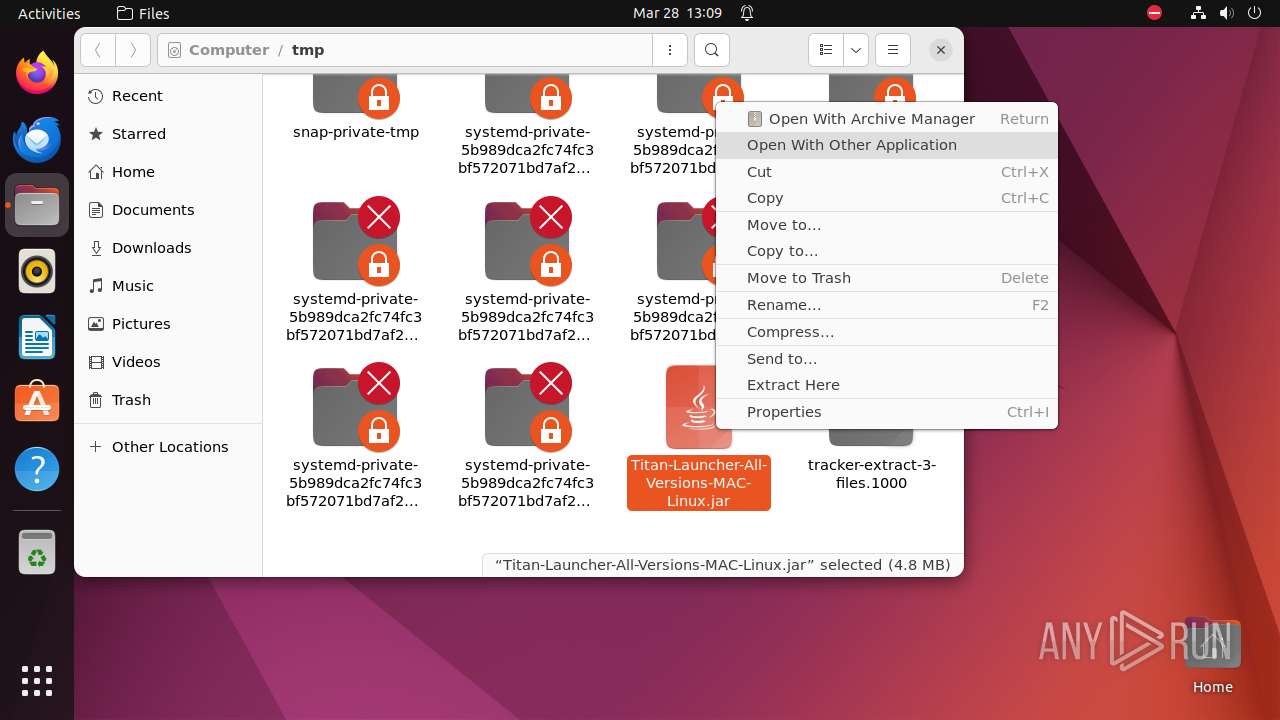Choose Compress… from context menu
Viewport: 1280px width, 720px height.
887,332
